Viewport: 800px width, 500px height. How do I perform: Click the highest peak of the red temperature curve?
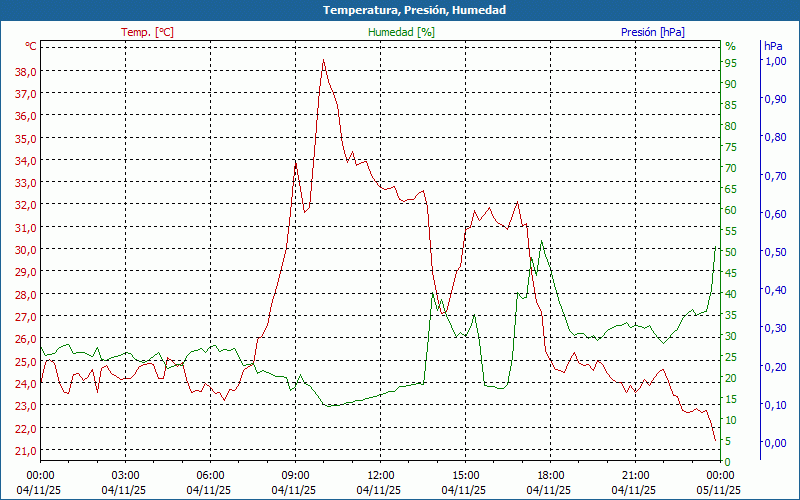(323, 61)
